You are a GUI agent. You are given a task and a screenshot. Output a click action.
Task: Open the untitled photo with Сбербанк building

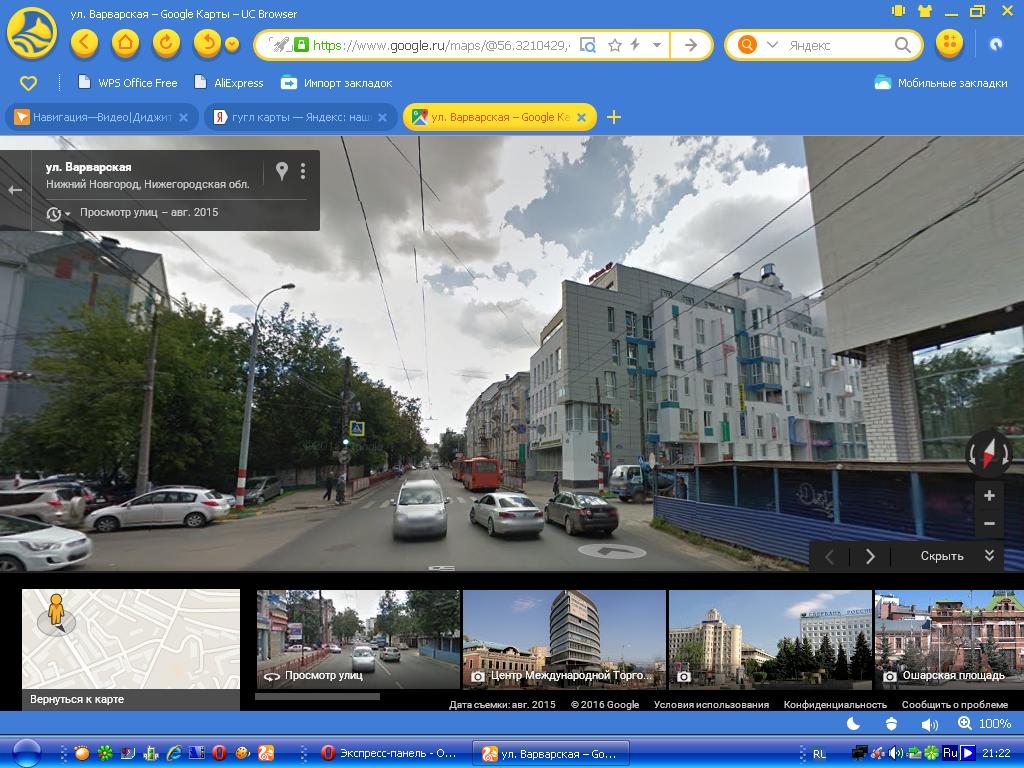pos(770,639)
